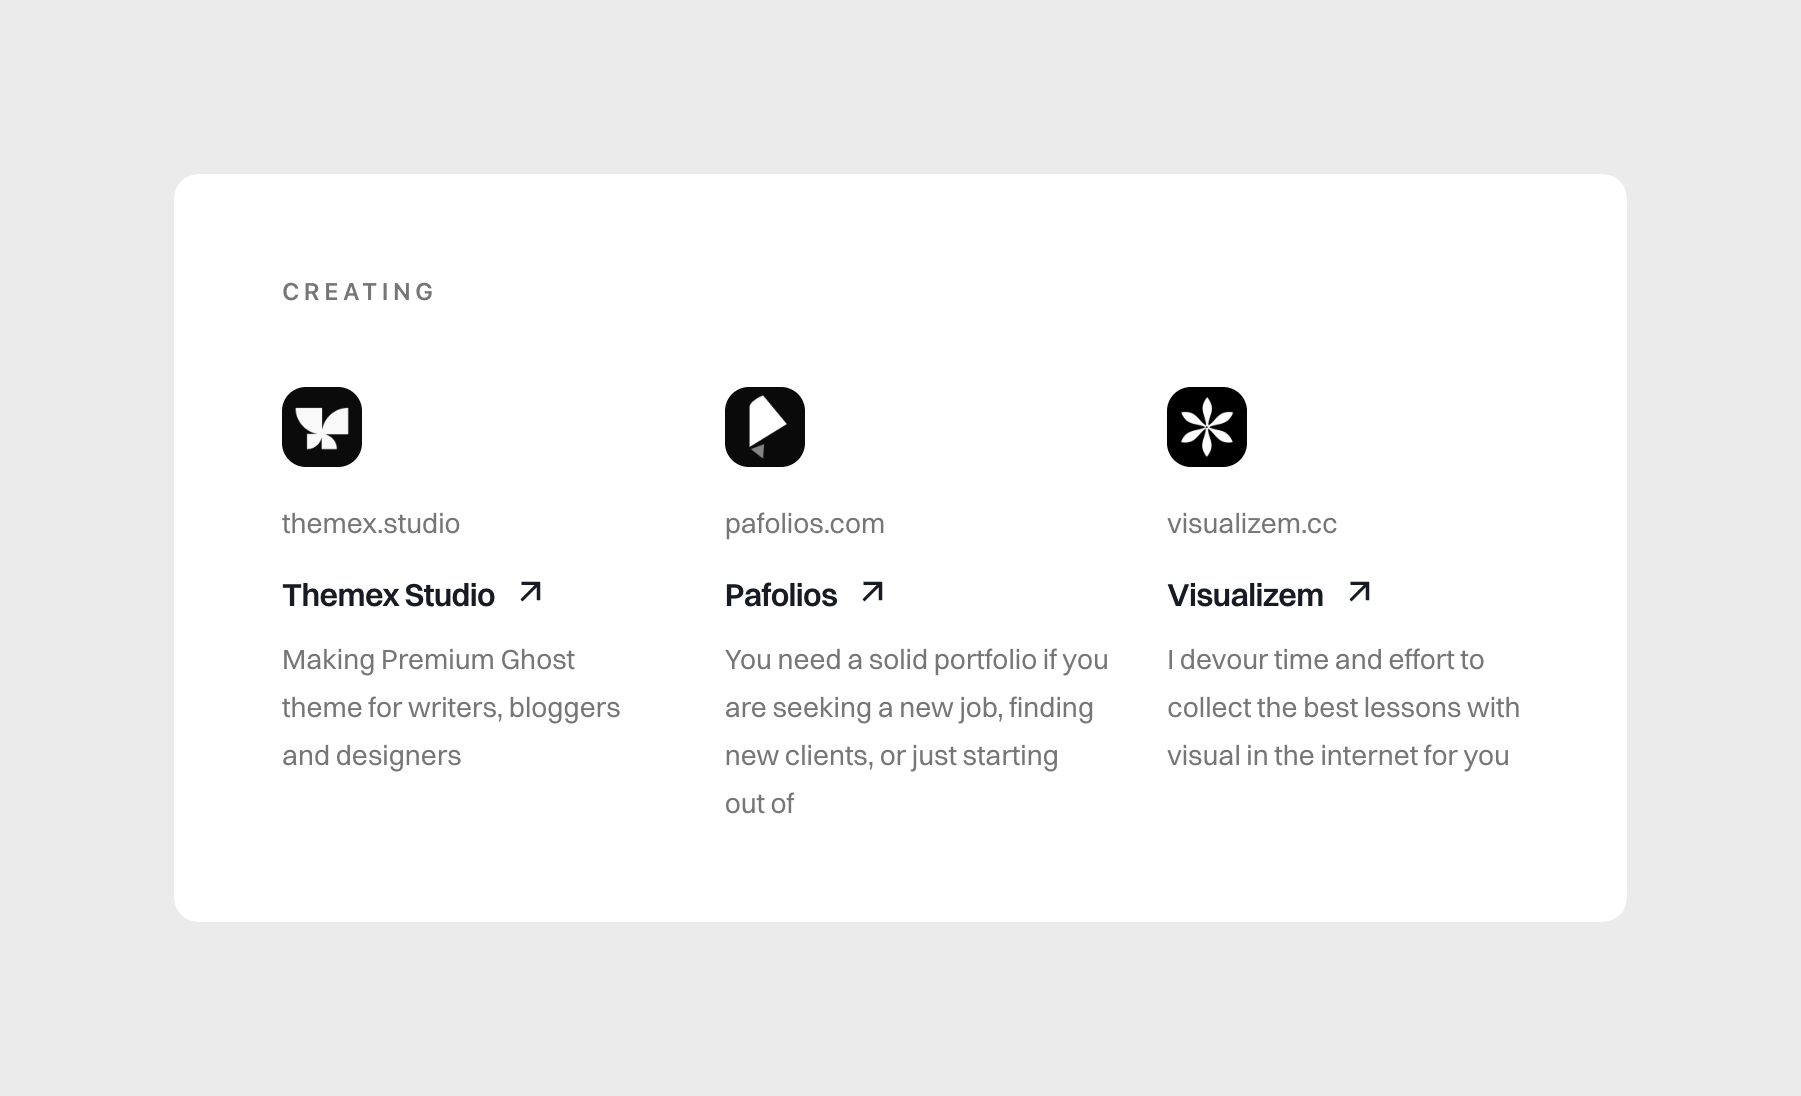Click the Pafolios portfolio description text
This screenshot has width=1801, height=1096.
tap(915, 731)
